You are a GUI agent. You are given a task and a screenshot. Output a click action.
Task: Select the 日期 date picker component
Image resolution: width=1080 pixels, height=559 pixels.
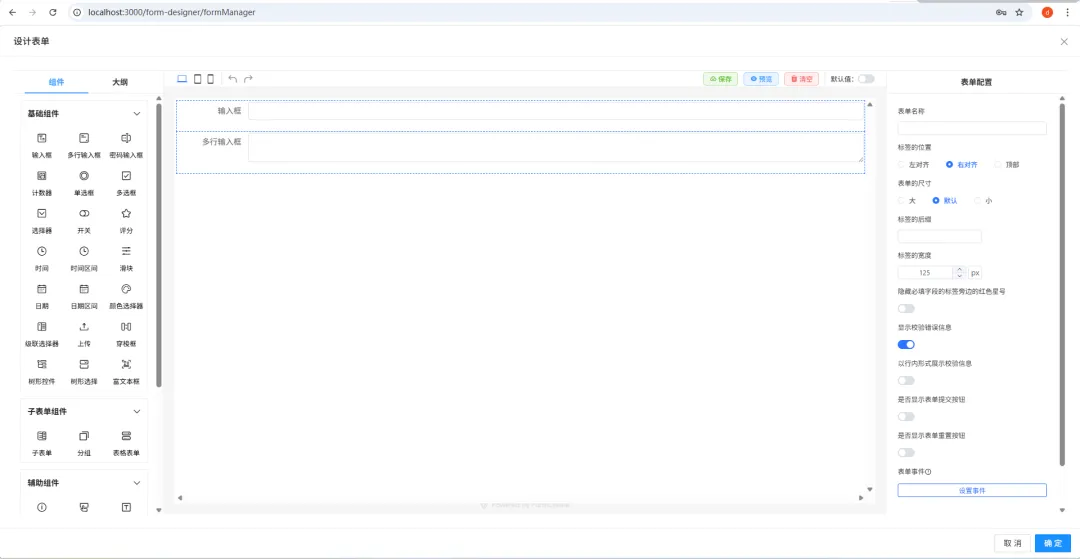click(x=41, y=289)
